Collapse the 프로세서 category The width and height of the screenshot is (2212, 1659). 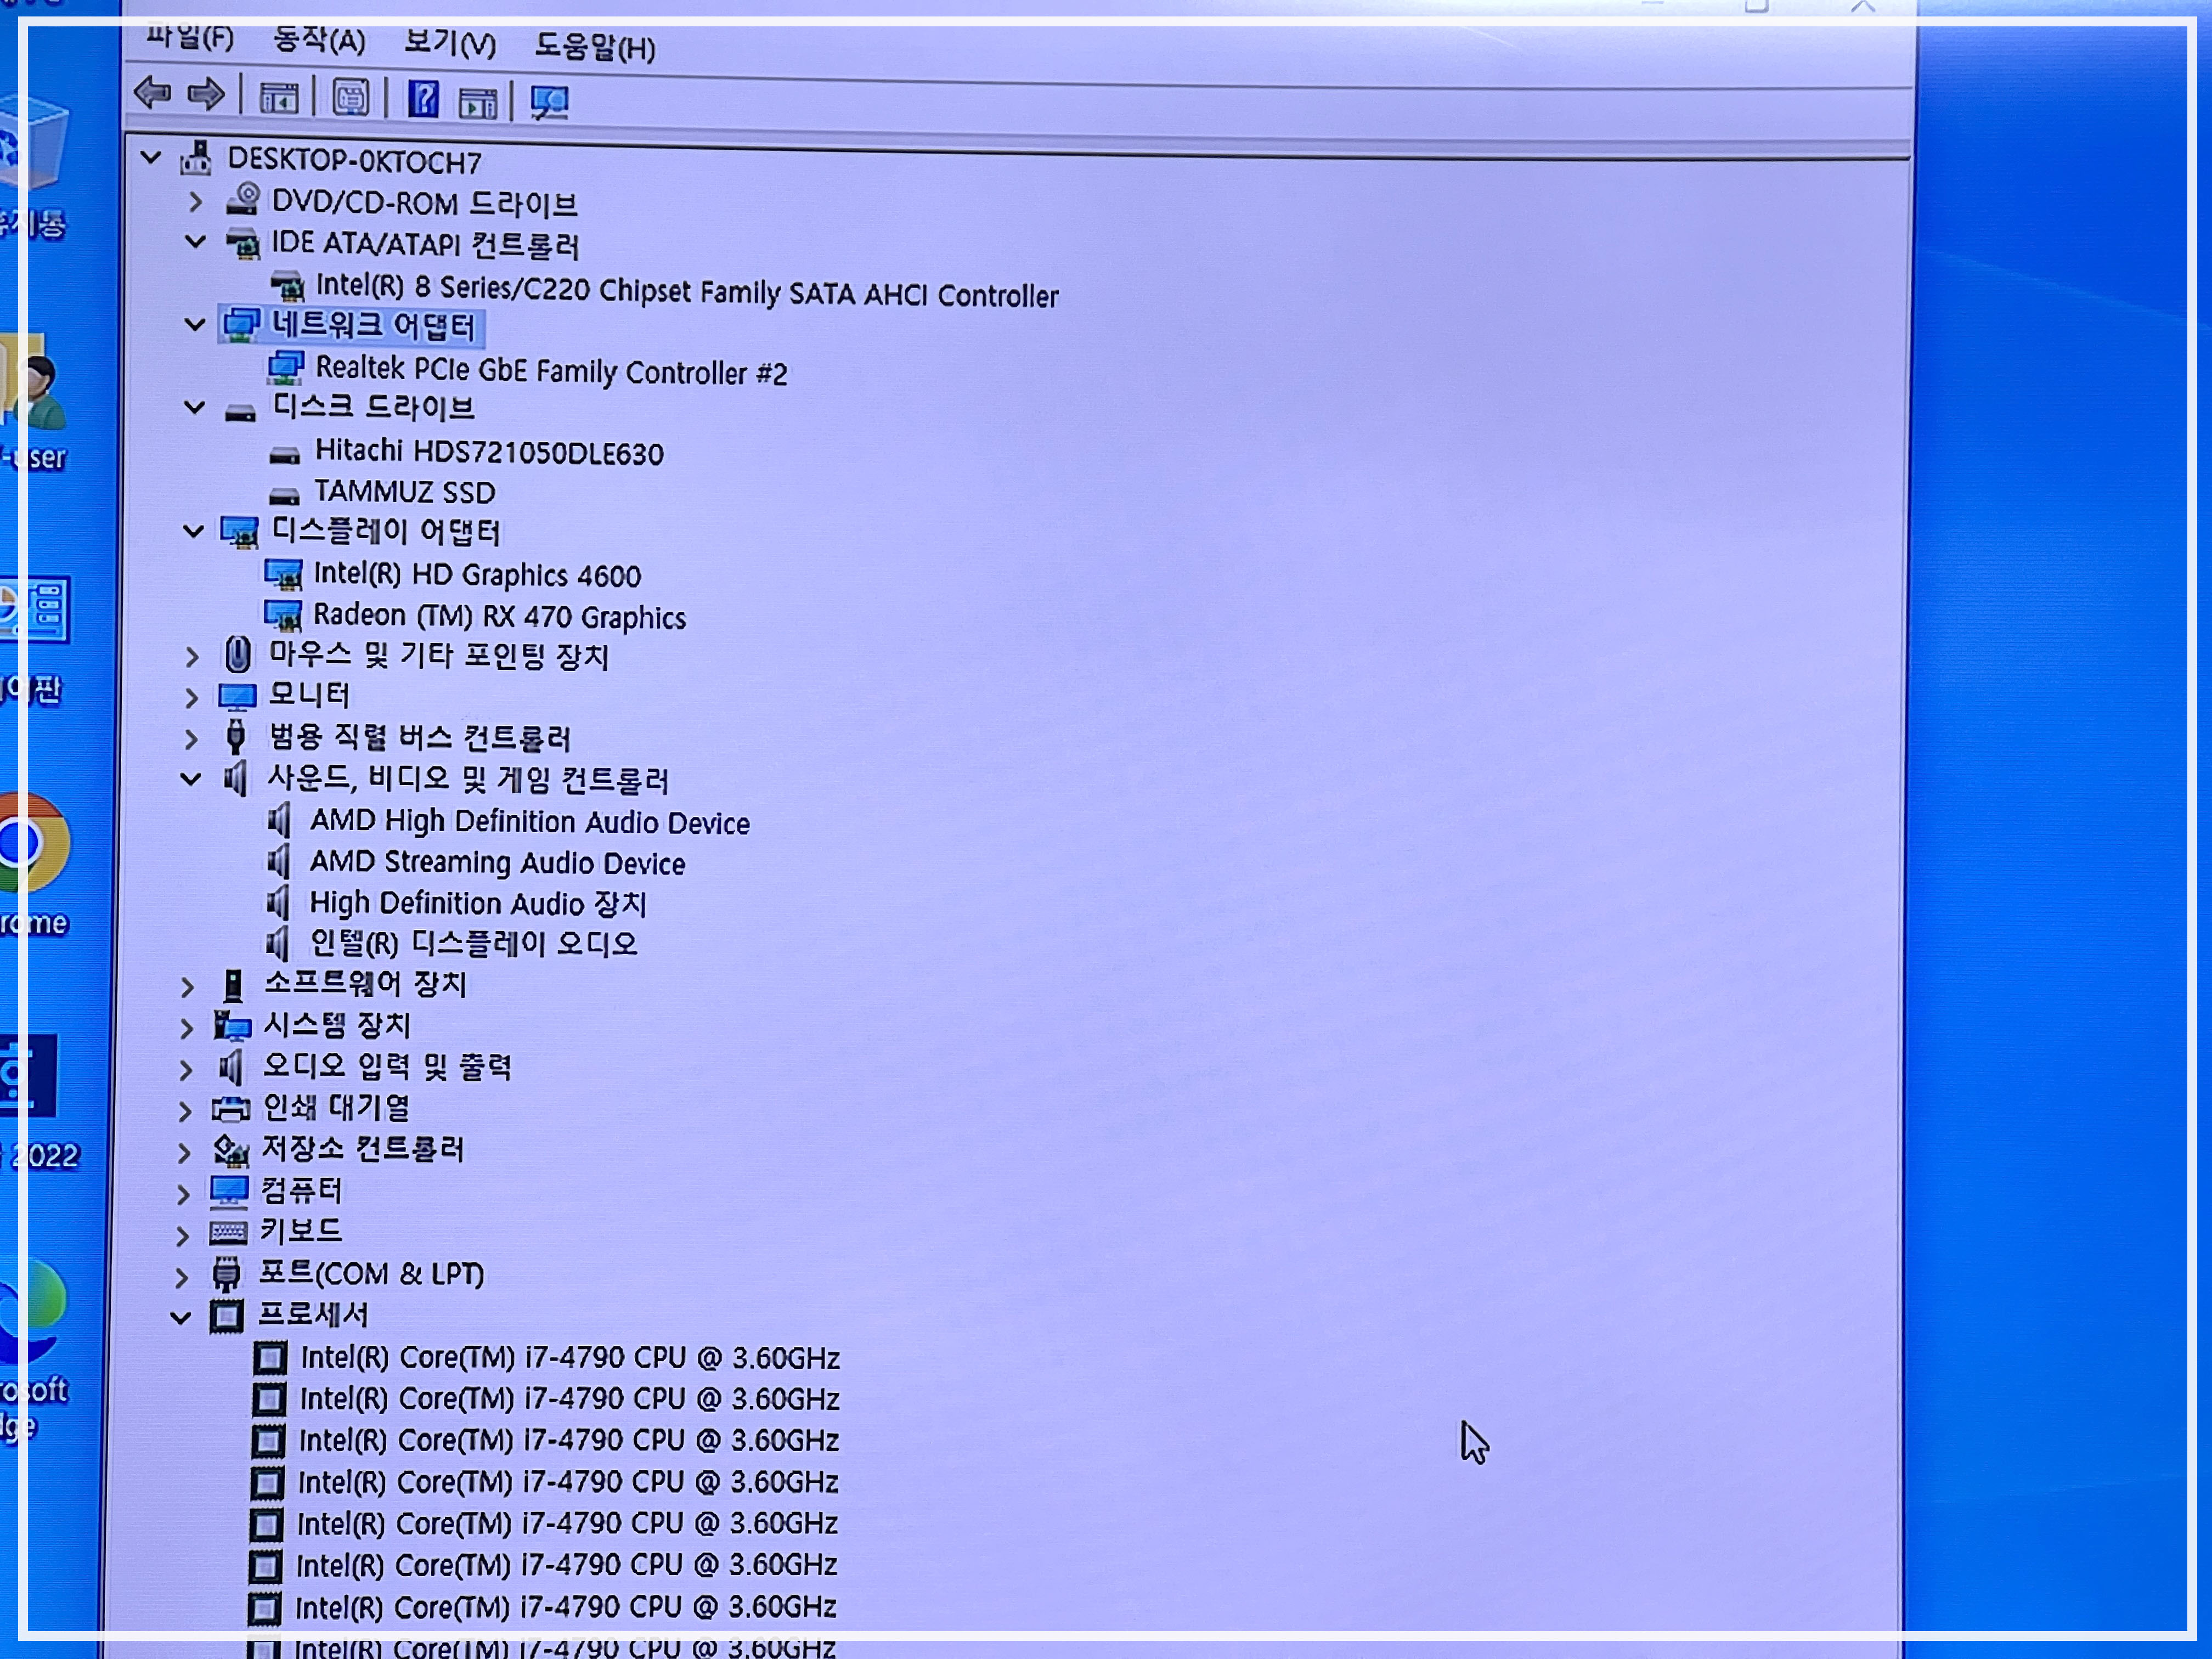pos(181,1317)
